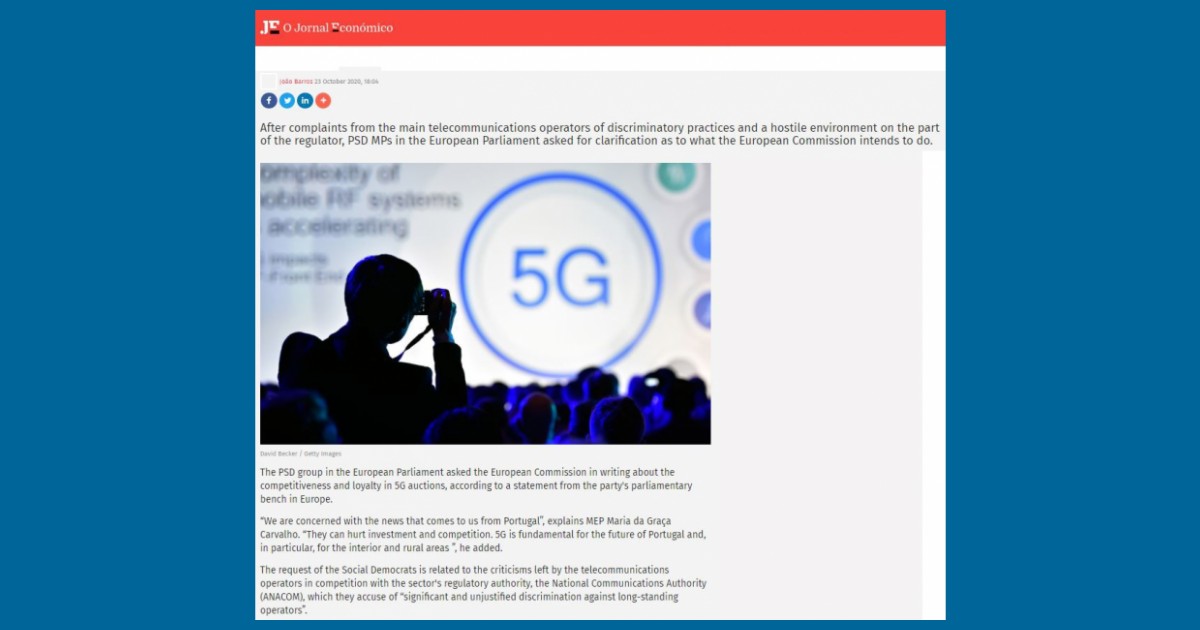
Task: Click the JE logo icon
Action: (x=269, y=27)
